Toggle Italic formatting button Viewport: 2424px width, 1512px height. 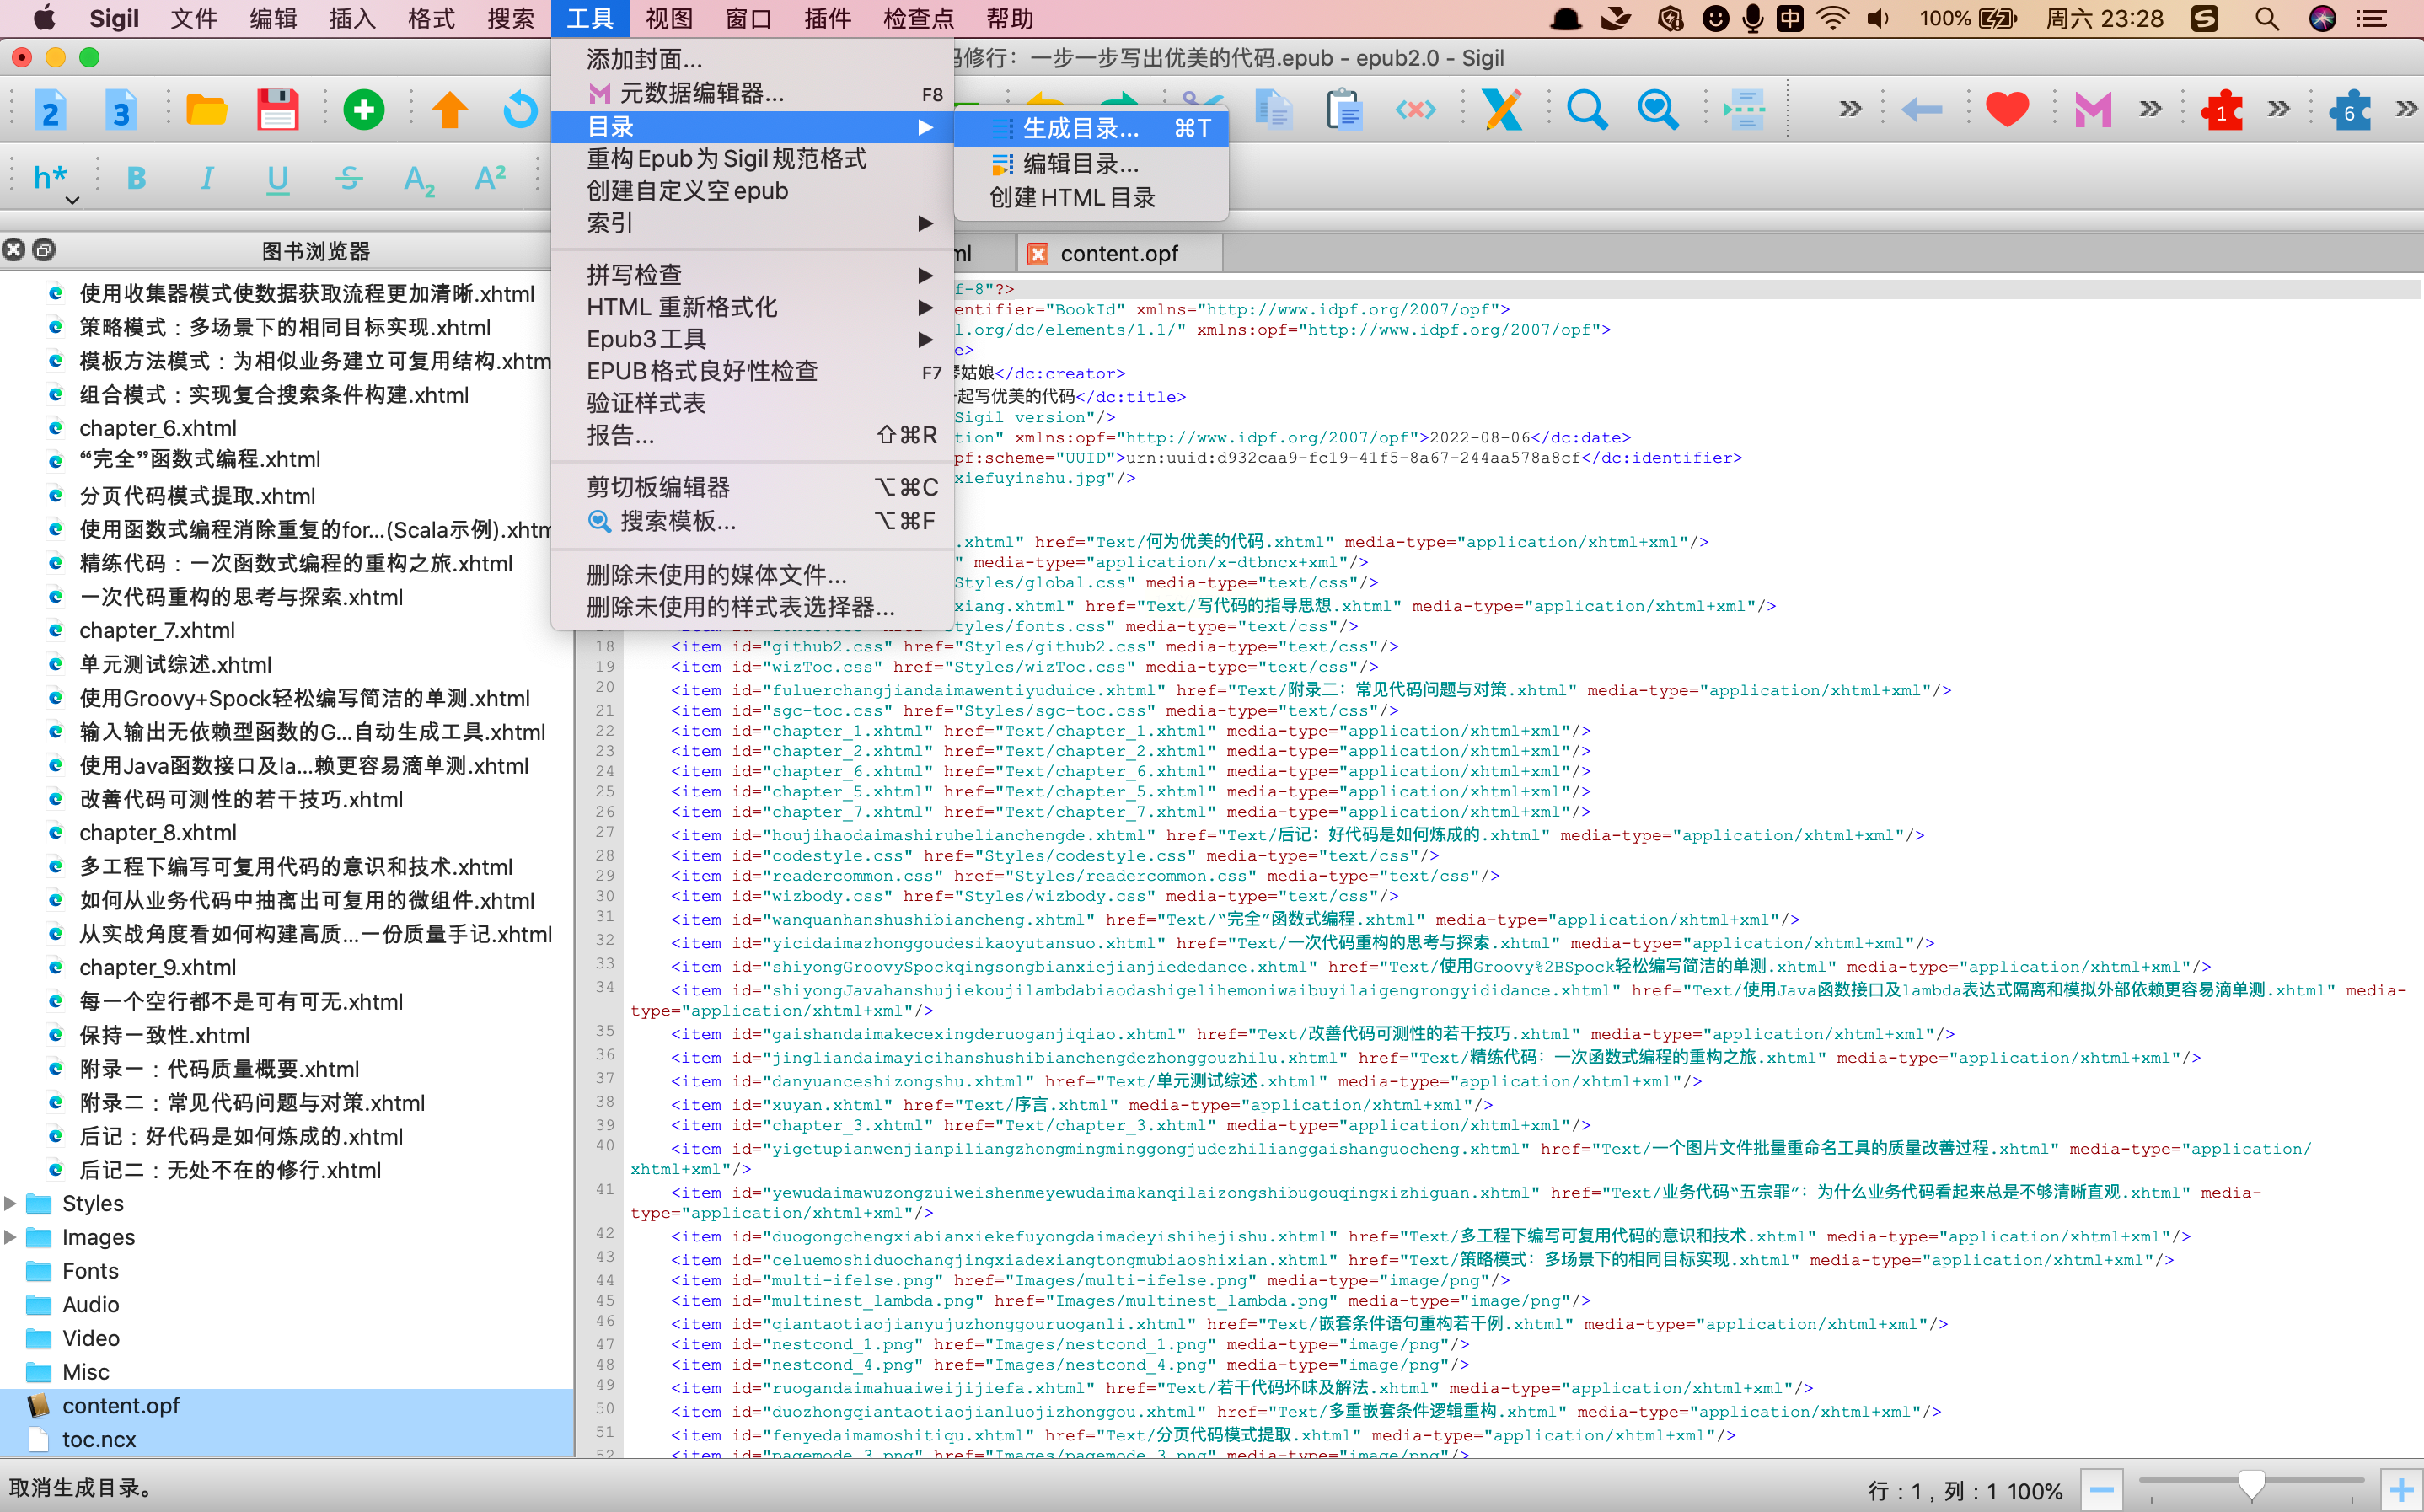click(207, 178)
